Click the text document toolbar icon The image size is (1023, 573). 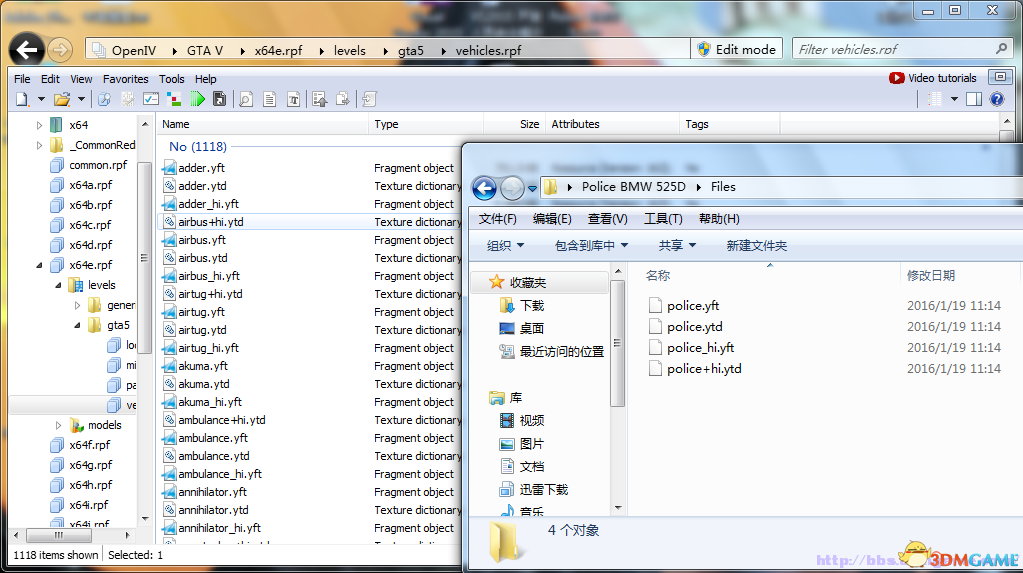[x=269, y=99]
